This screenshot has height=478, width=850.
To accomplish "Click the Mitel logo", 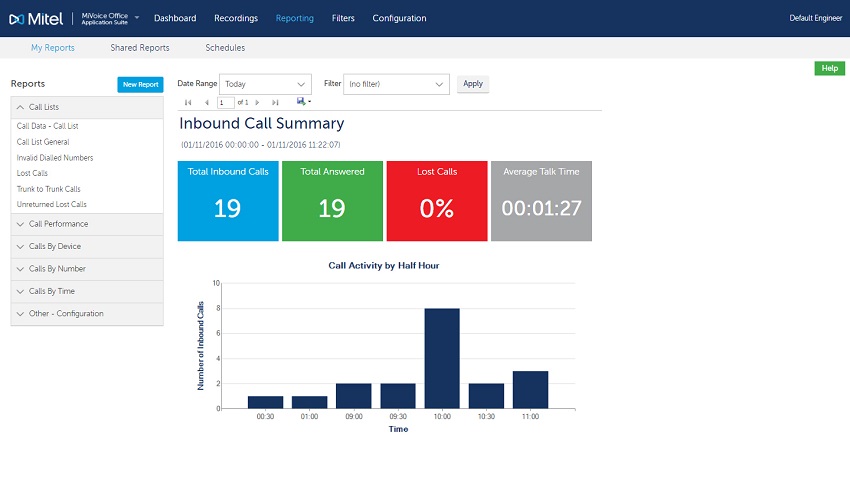I will pyautogui.click(x=36, y=19).
